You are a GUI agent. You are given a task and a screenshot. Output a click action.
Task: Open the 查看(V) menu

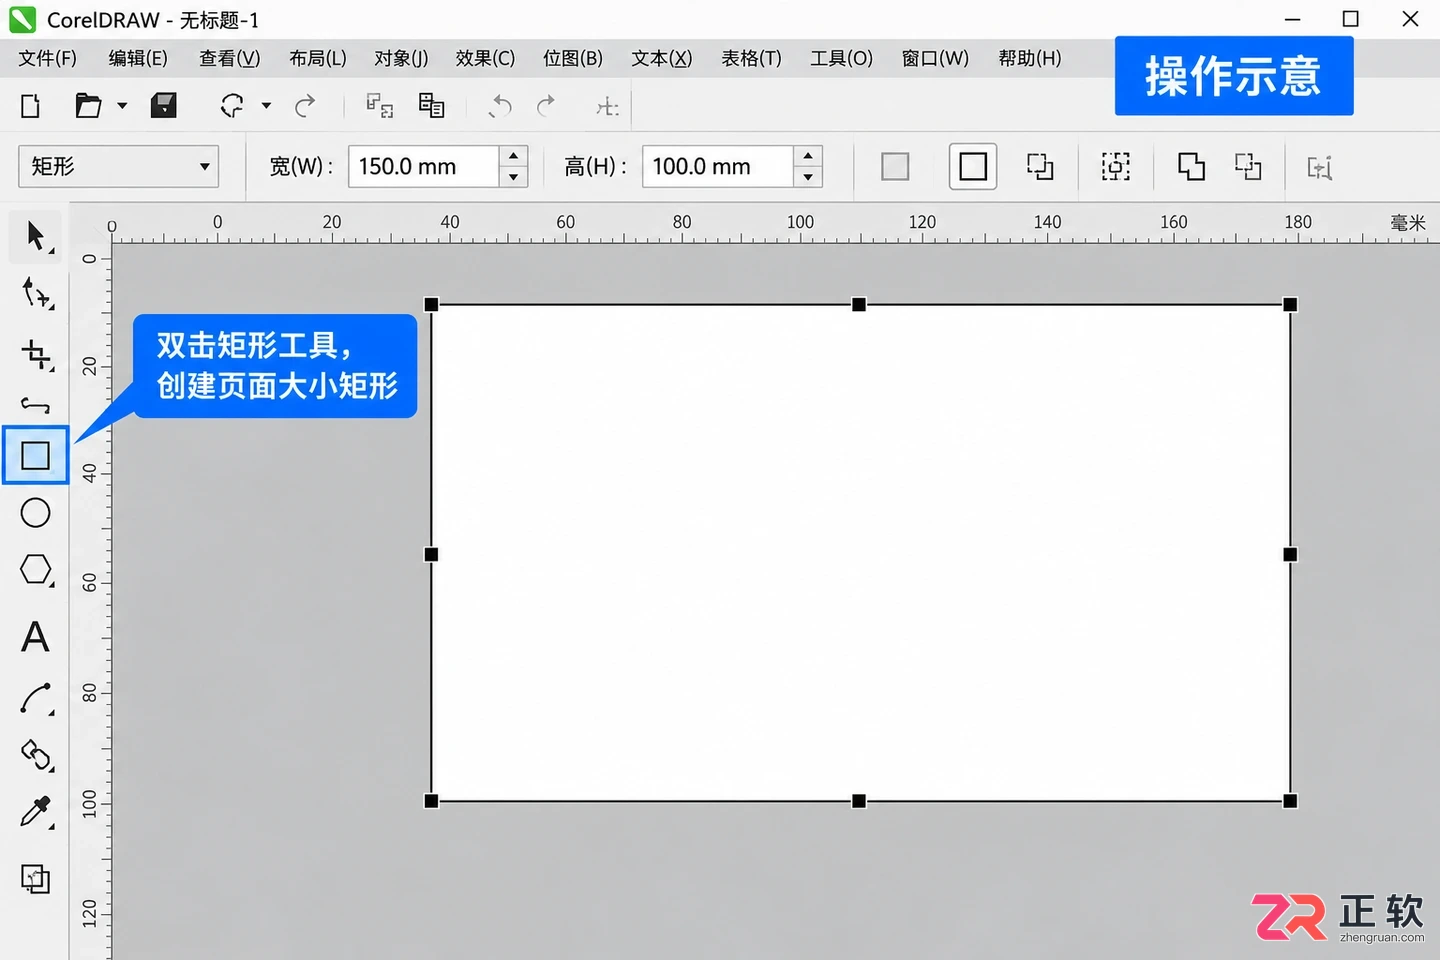(229, 58)
